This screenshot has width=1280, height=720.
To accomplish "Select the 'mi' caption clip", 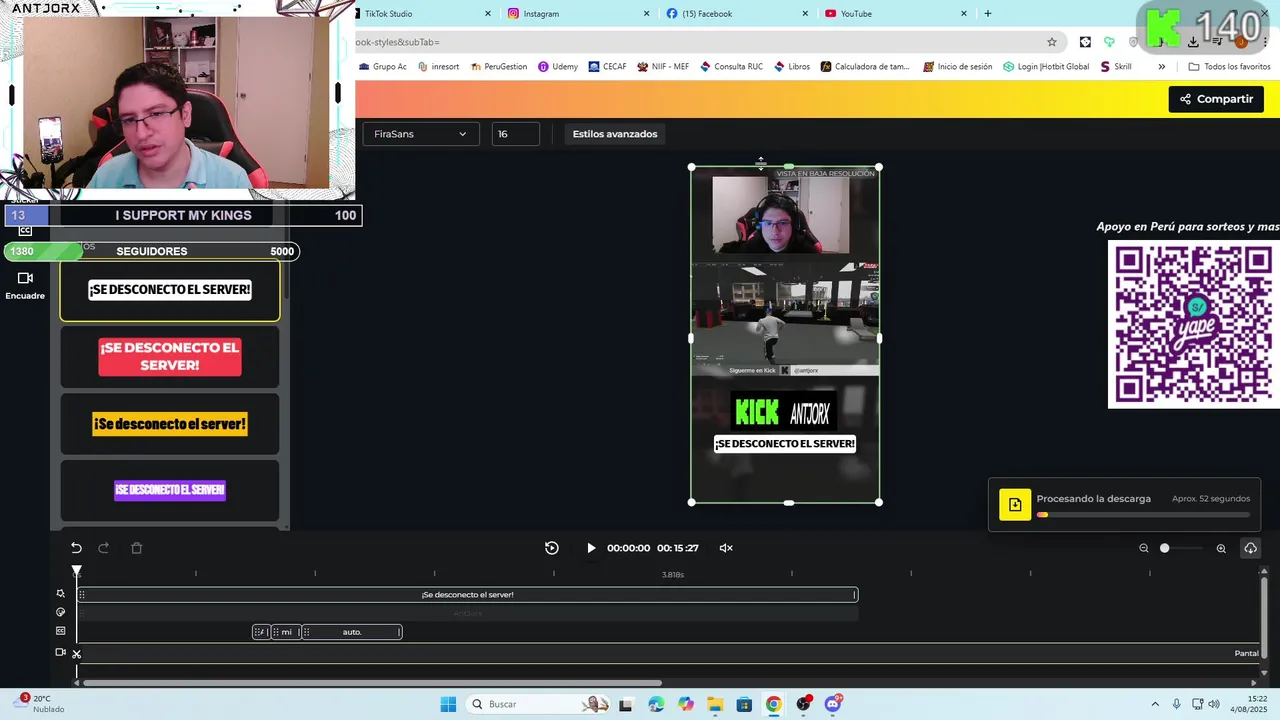I will click(x=286, y=632).
